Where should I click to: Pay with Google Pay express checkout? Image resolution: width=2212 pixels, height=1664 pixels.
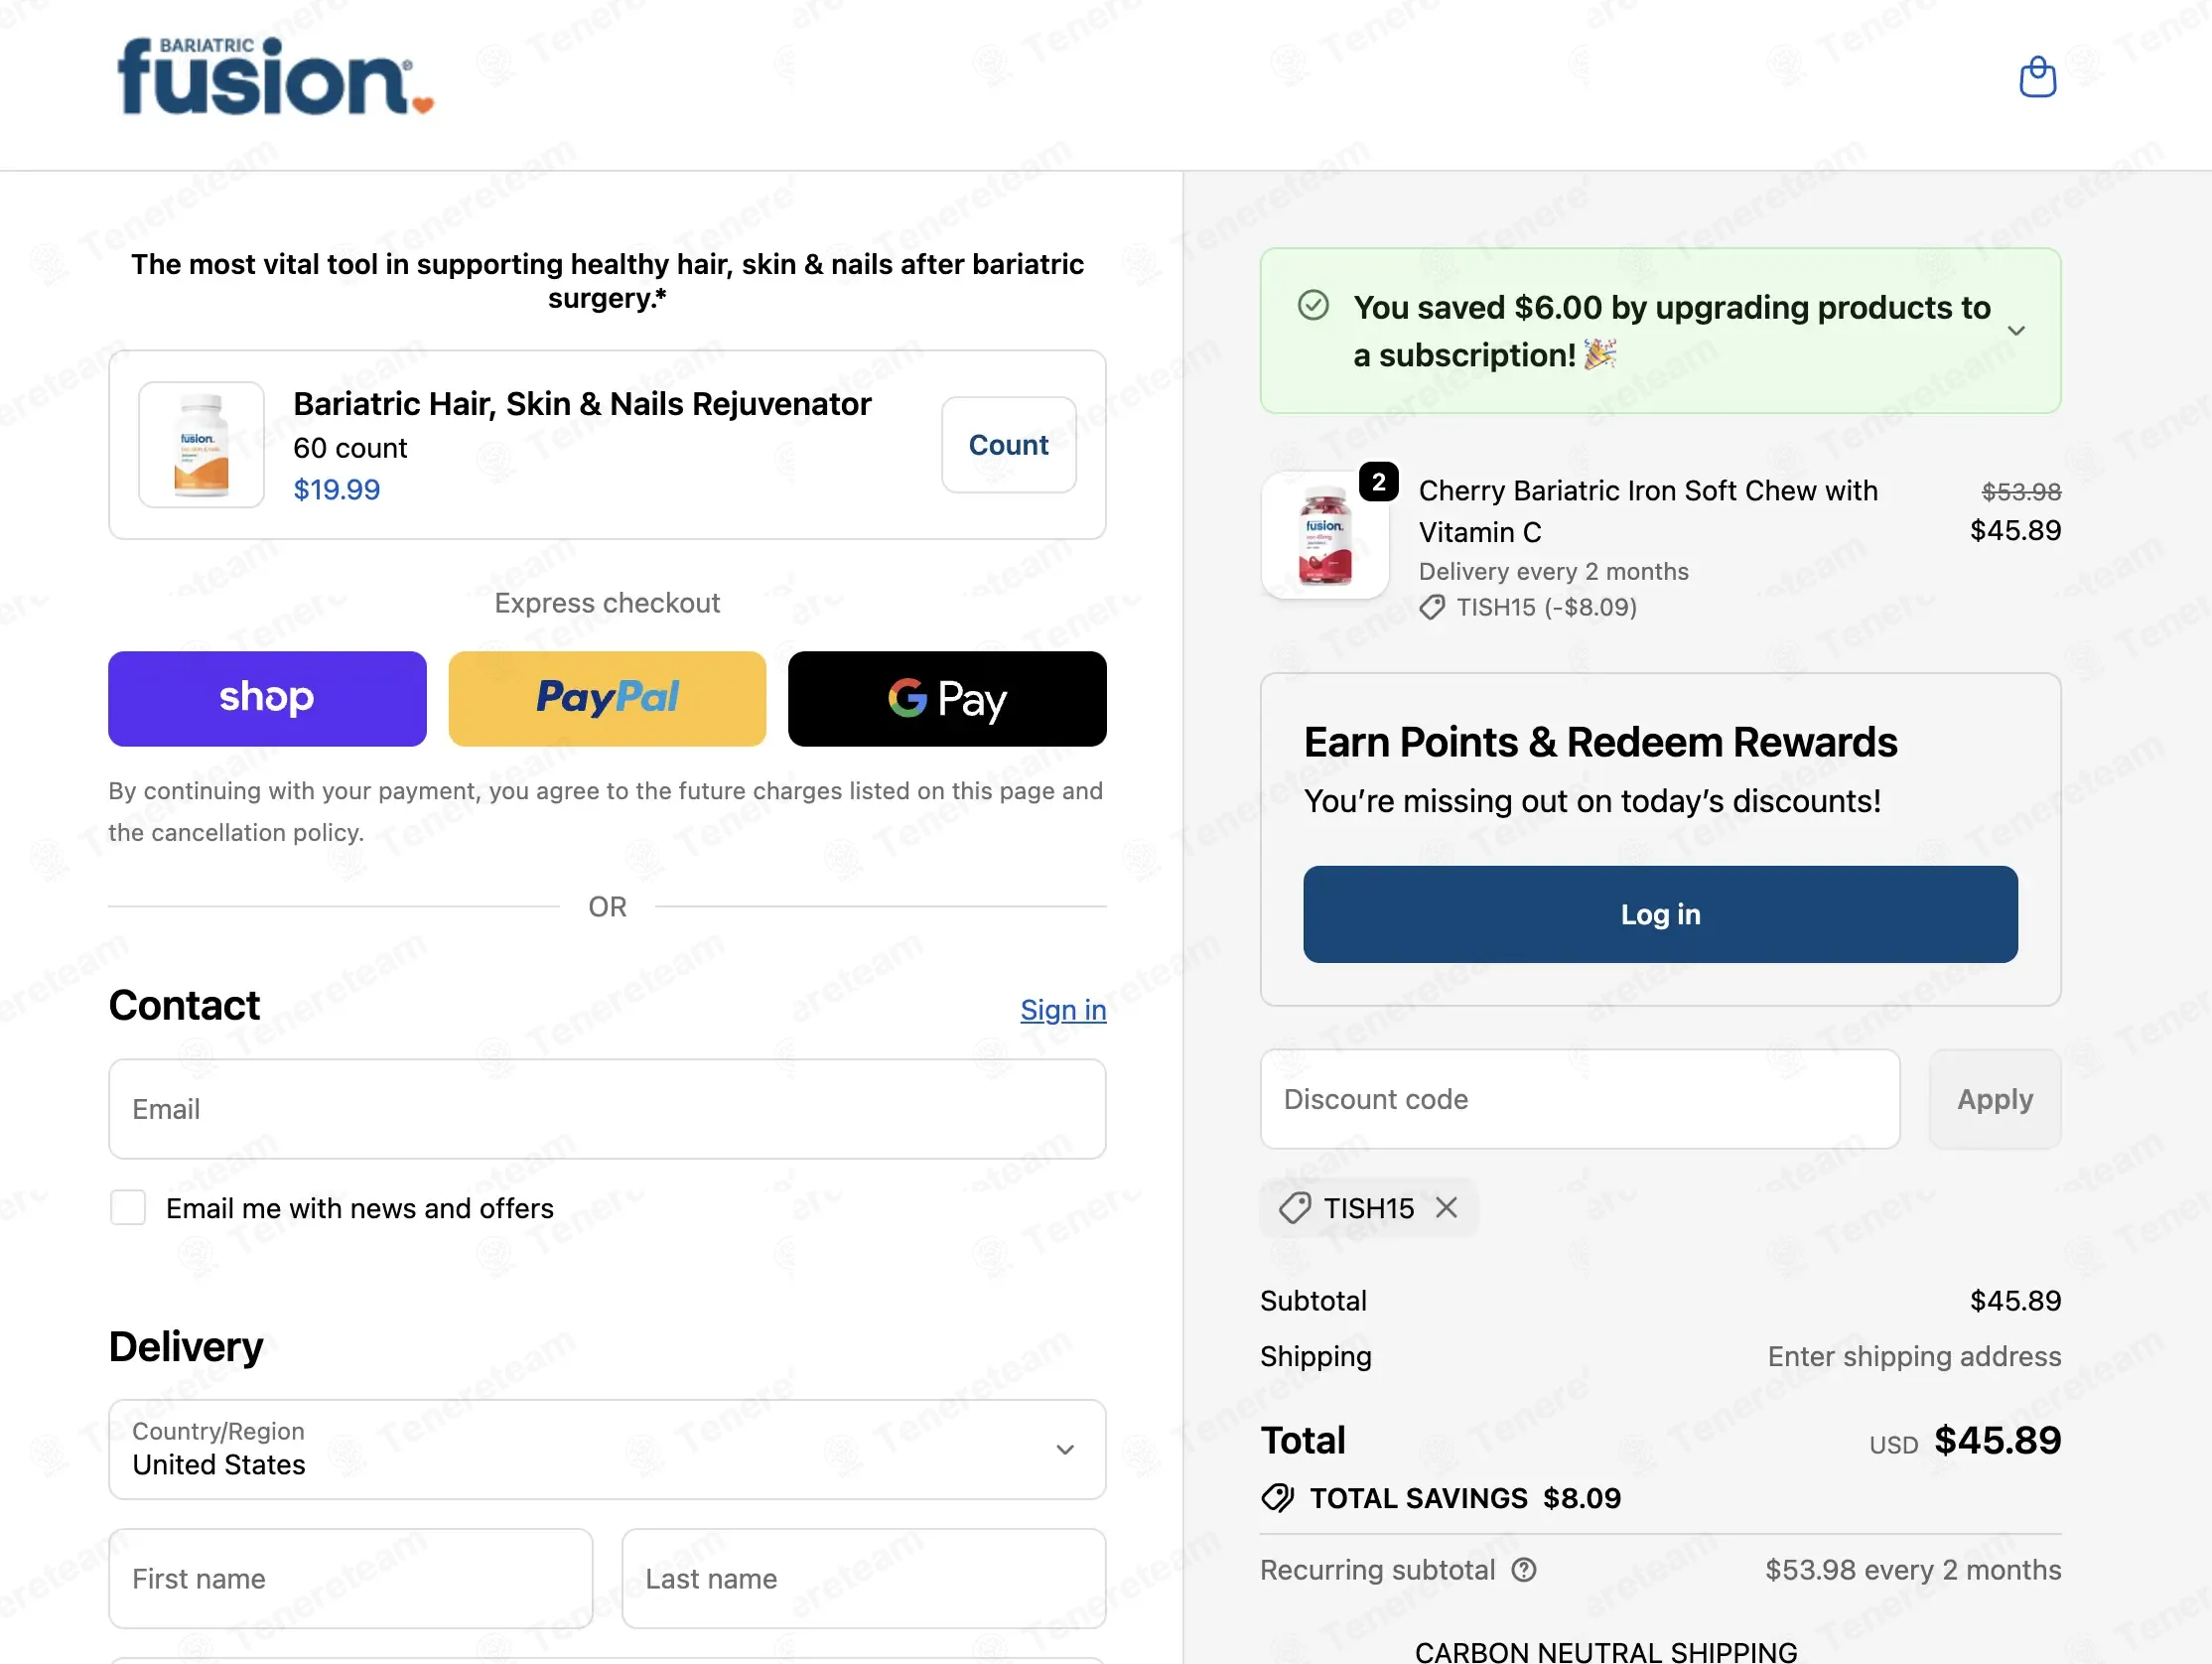click(947, 698)
